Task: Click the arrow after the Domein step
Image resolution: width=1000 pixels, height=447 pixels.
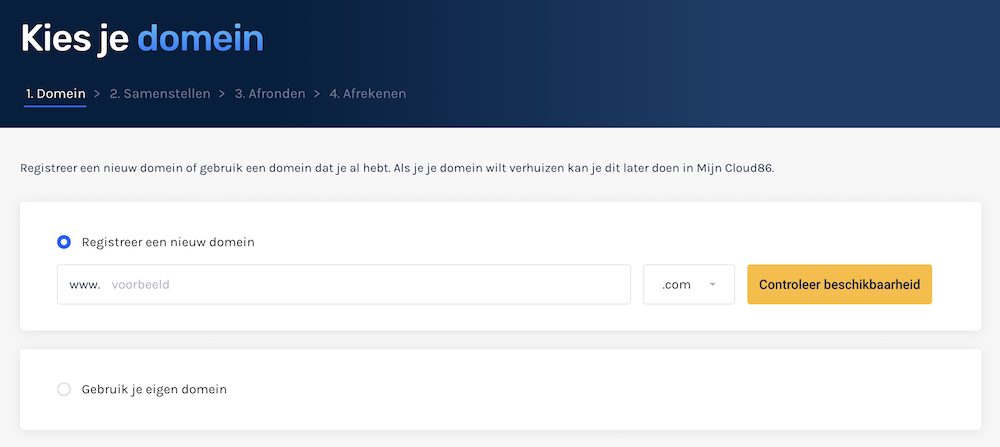Action: tap(97, 94)
